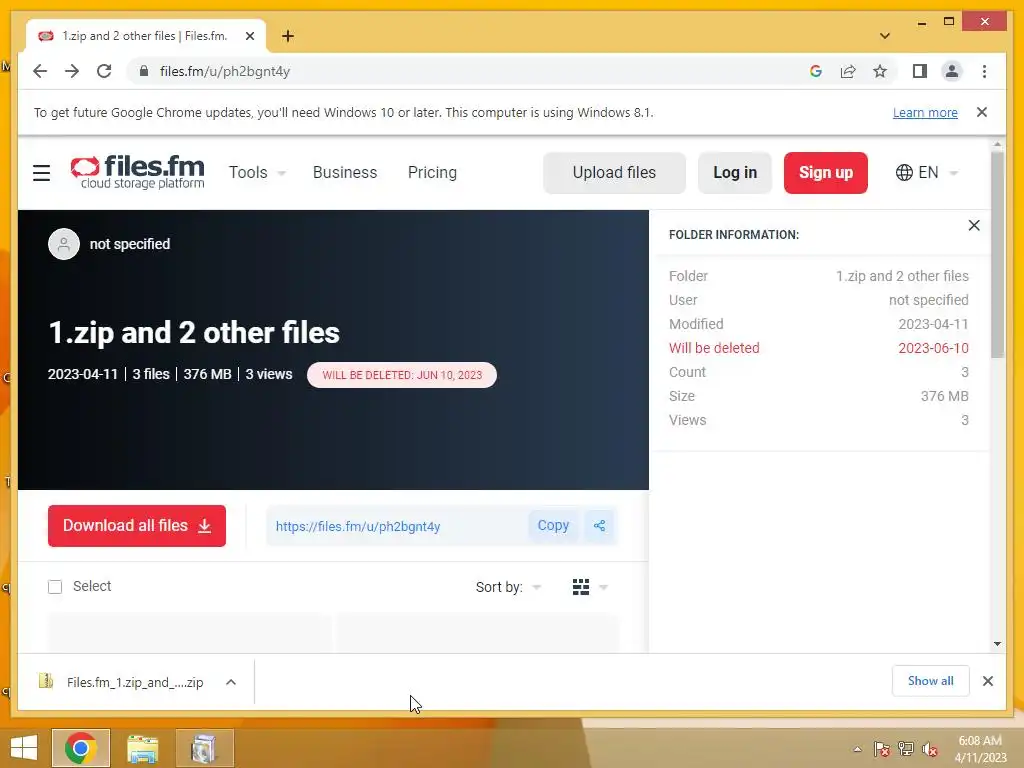Screen dimensions: 1024x768
Task: Click the 1.zip and 2 other files heading
Action: pyautogui.click(x=194, y=332)
